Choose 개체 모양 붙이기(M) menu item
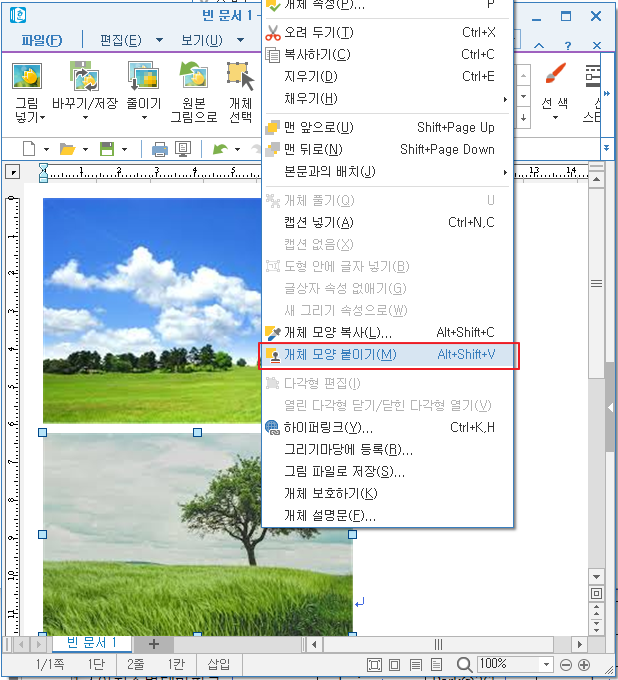This screenshot has height=680, width=618. click(x=387, y=355)
